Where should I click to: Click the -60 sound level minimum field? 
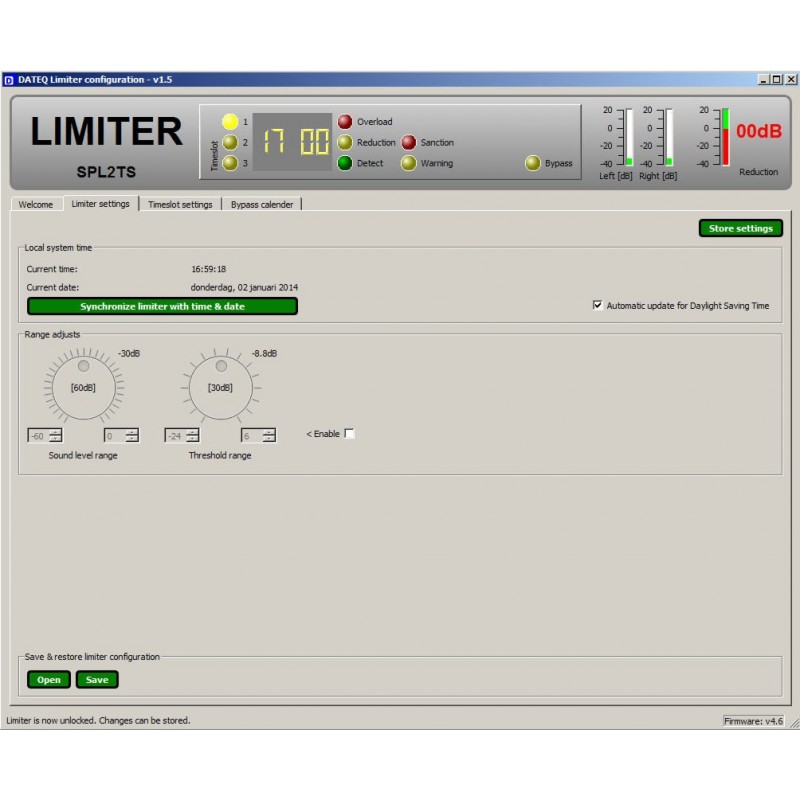(x=39, y=436)
